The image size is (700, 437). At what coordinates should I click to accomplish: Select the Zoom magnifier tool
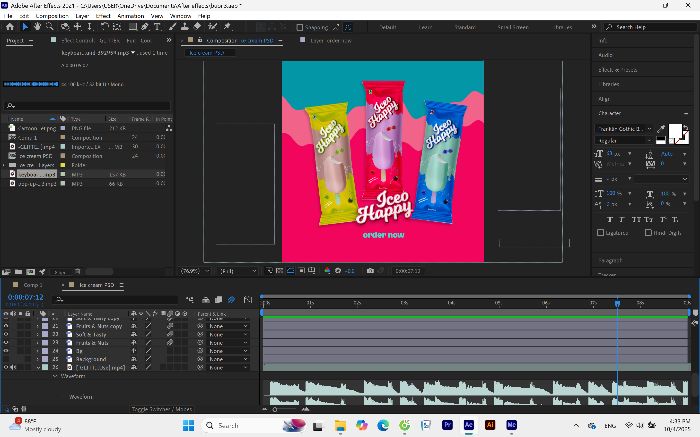pyautogui.click(x=50, y=27)
